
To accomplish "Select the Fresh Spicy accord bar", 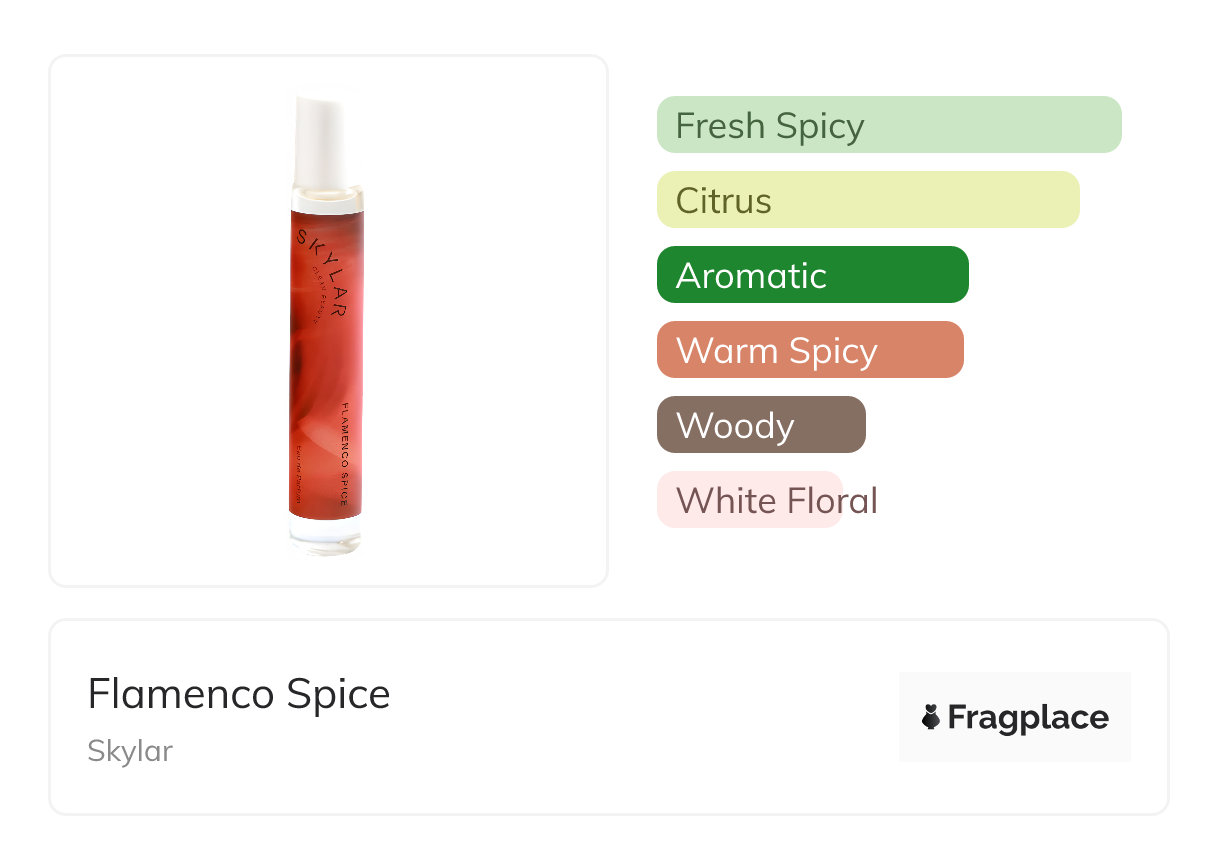I will [888, 125].
